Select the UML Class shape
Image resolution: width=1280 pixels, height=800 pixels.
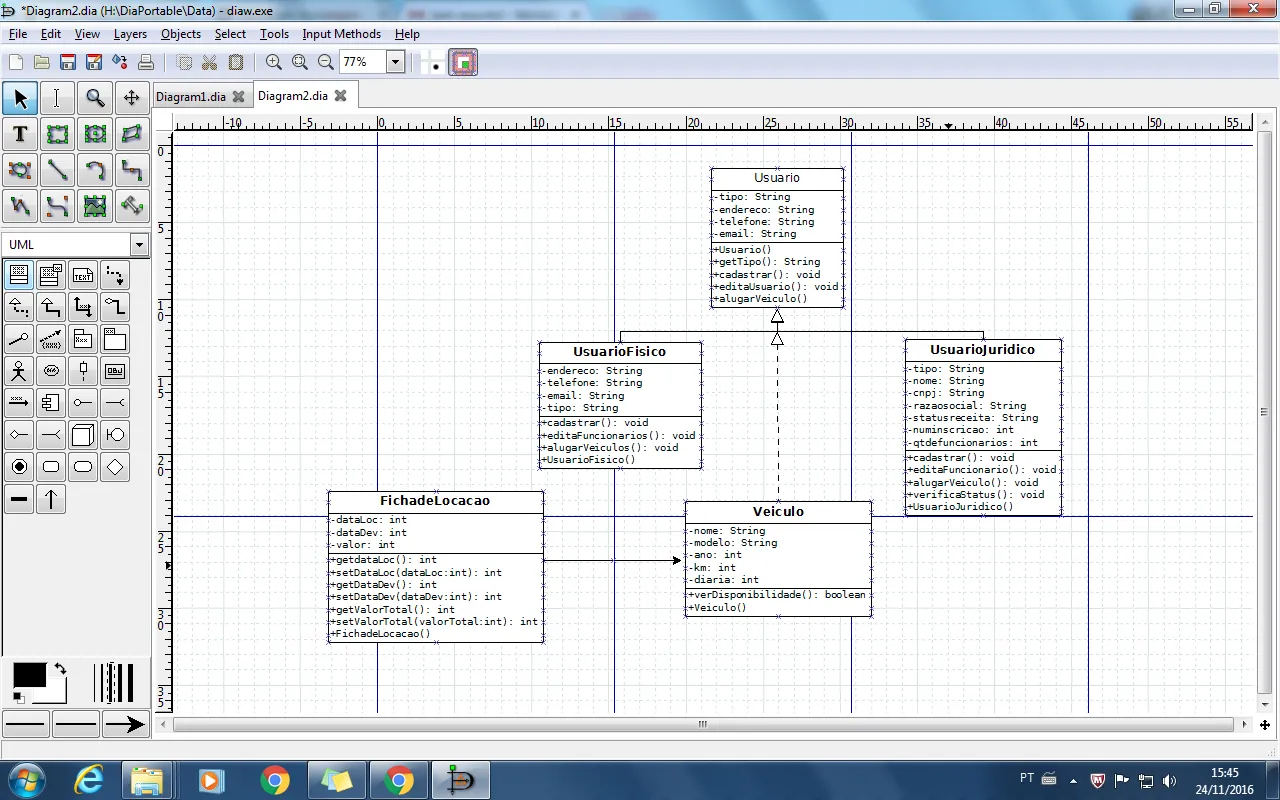click(19, 275)
